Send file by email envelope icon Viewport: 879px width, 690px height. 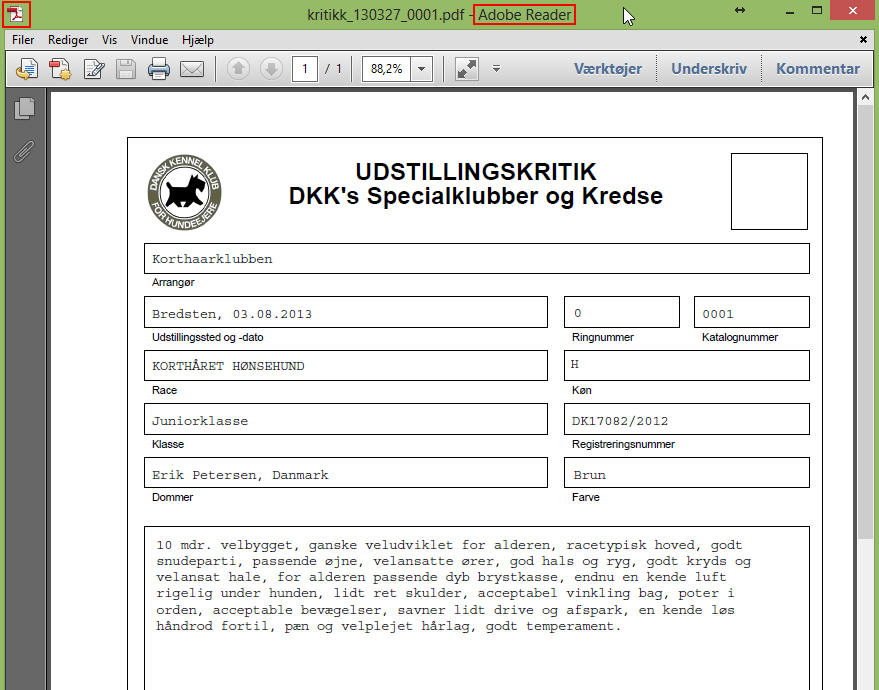point(192,69)
